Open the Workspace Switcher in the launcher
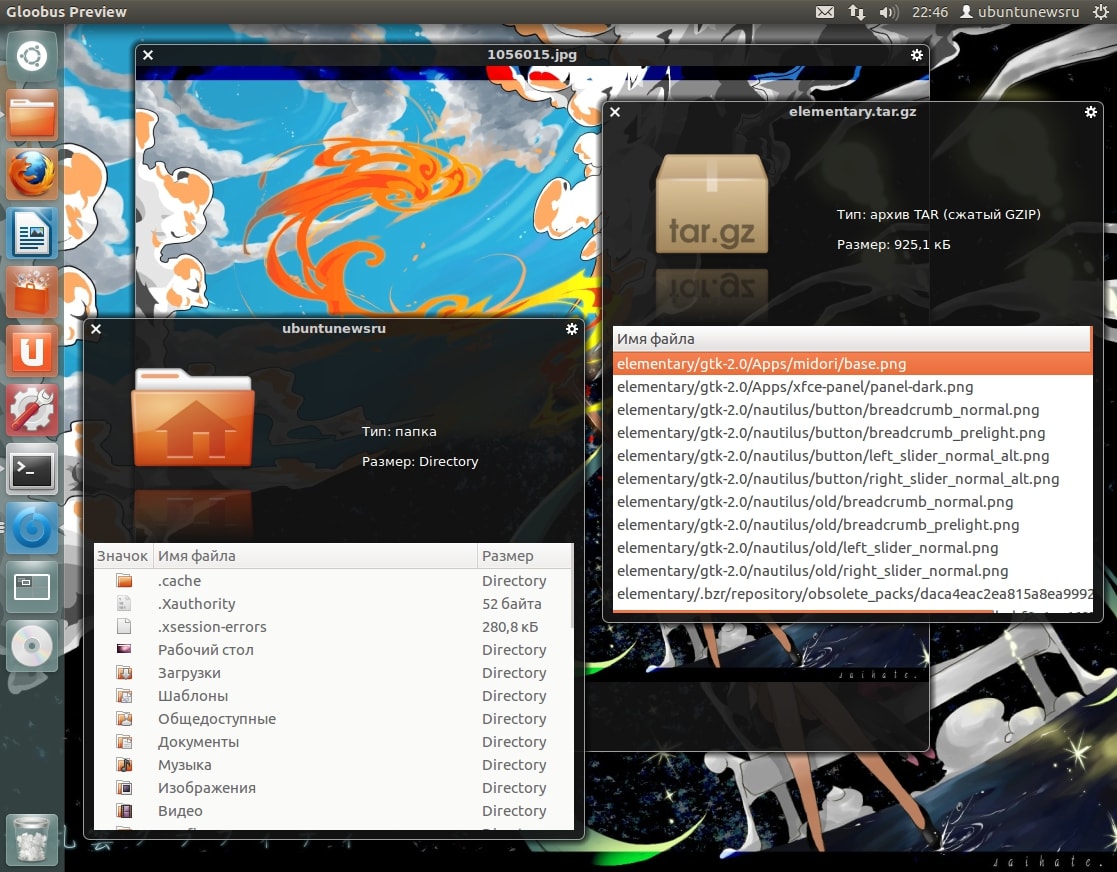This screenshot has height=872, width=1117. tap(32, 588)
